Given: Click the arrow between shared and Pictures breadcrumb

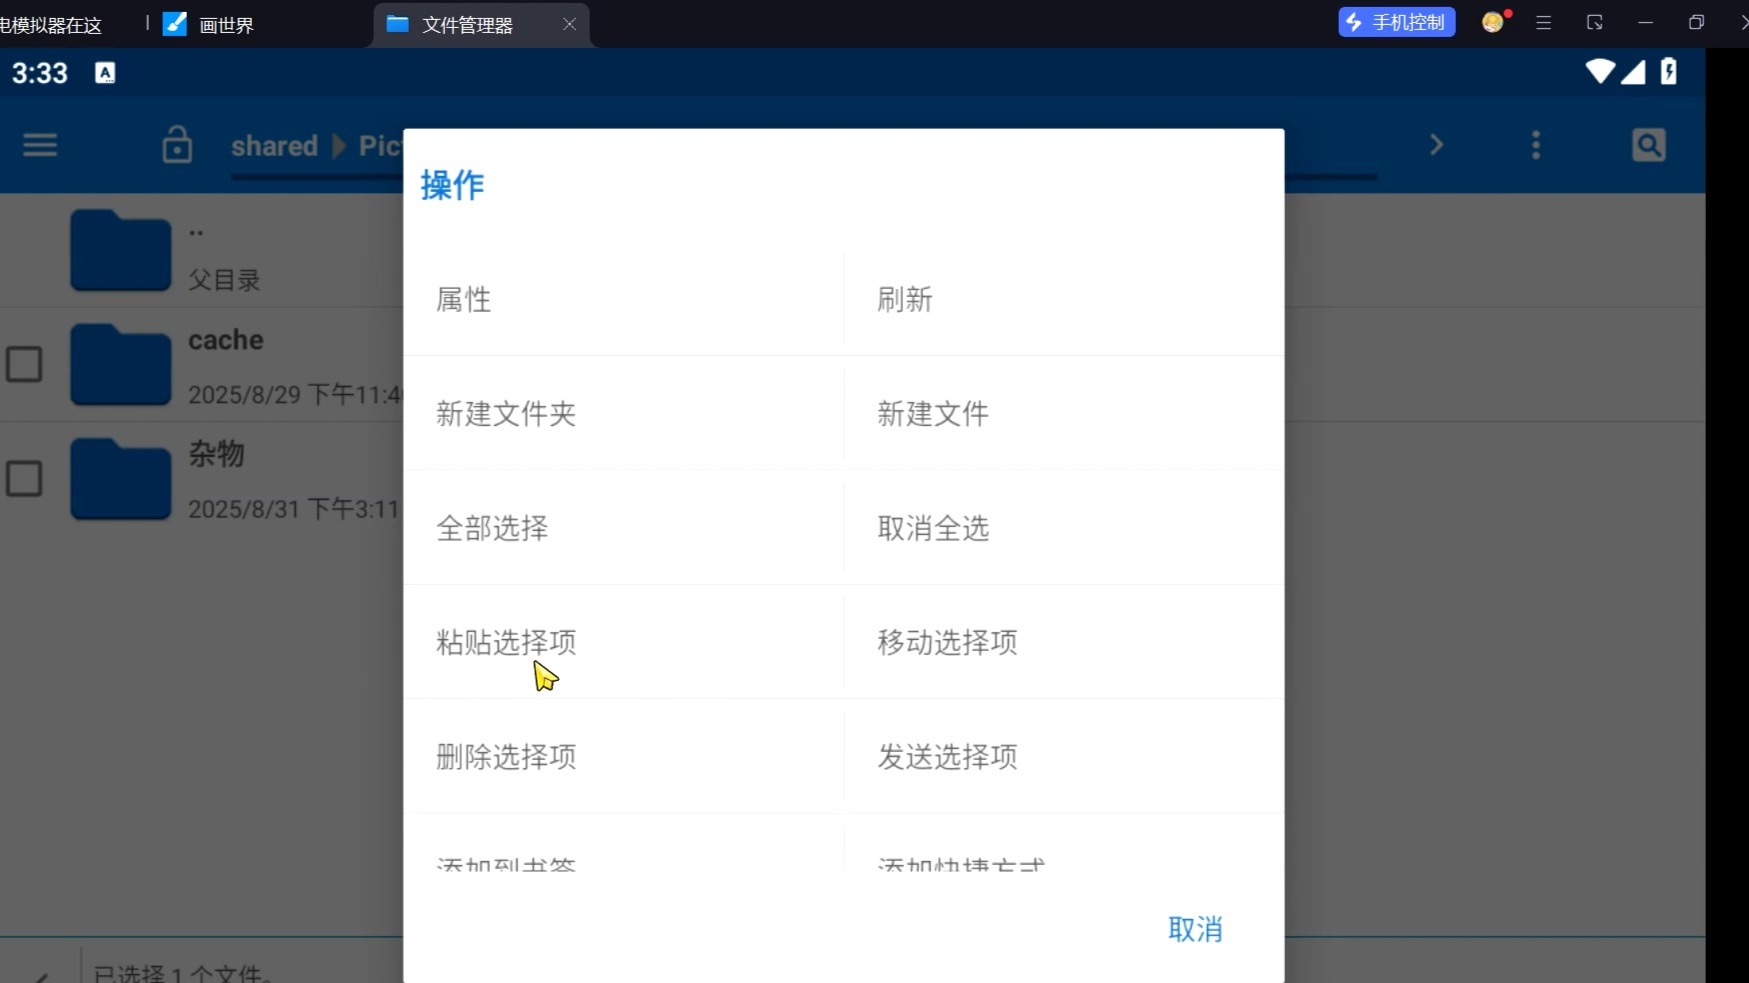Looking at the screenshot, I should click(337, 145).
